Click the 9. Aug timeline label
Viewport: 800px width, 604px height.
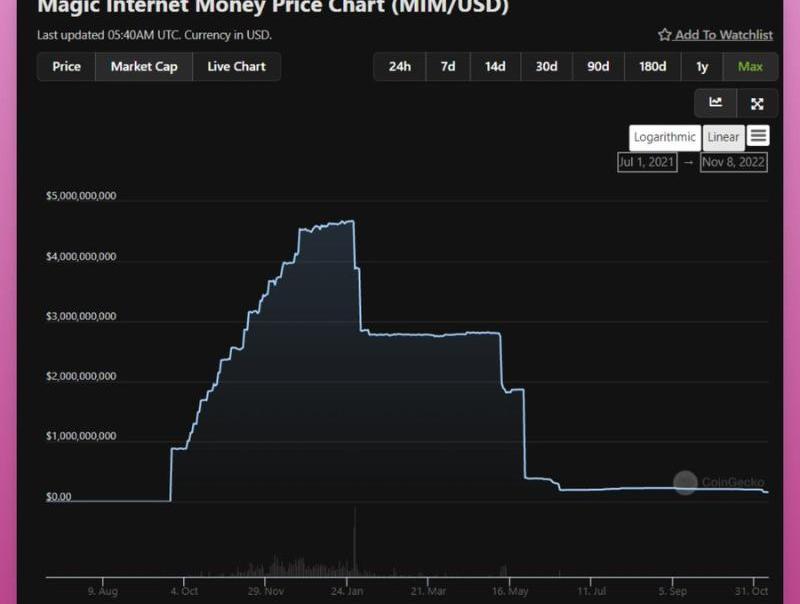103,591
